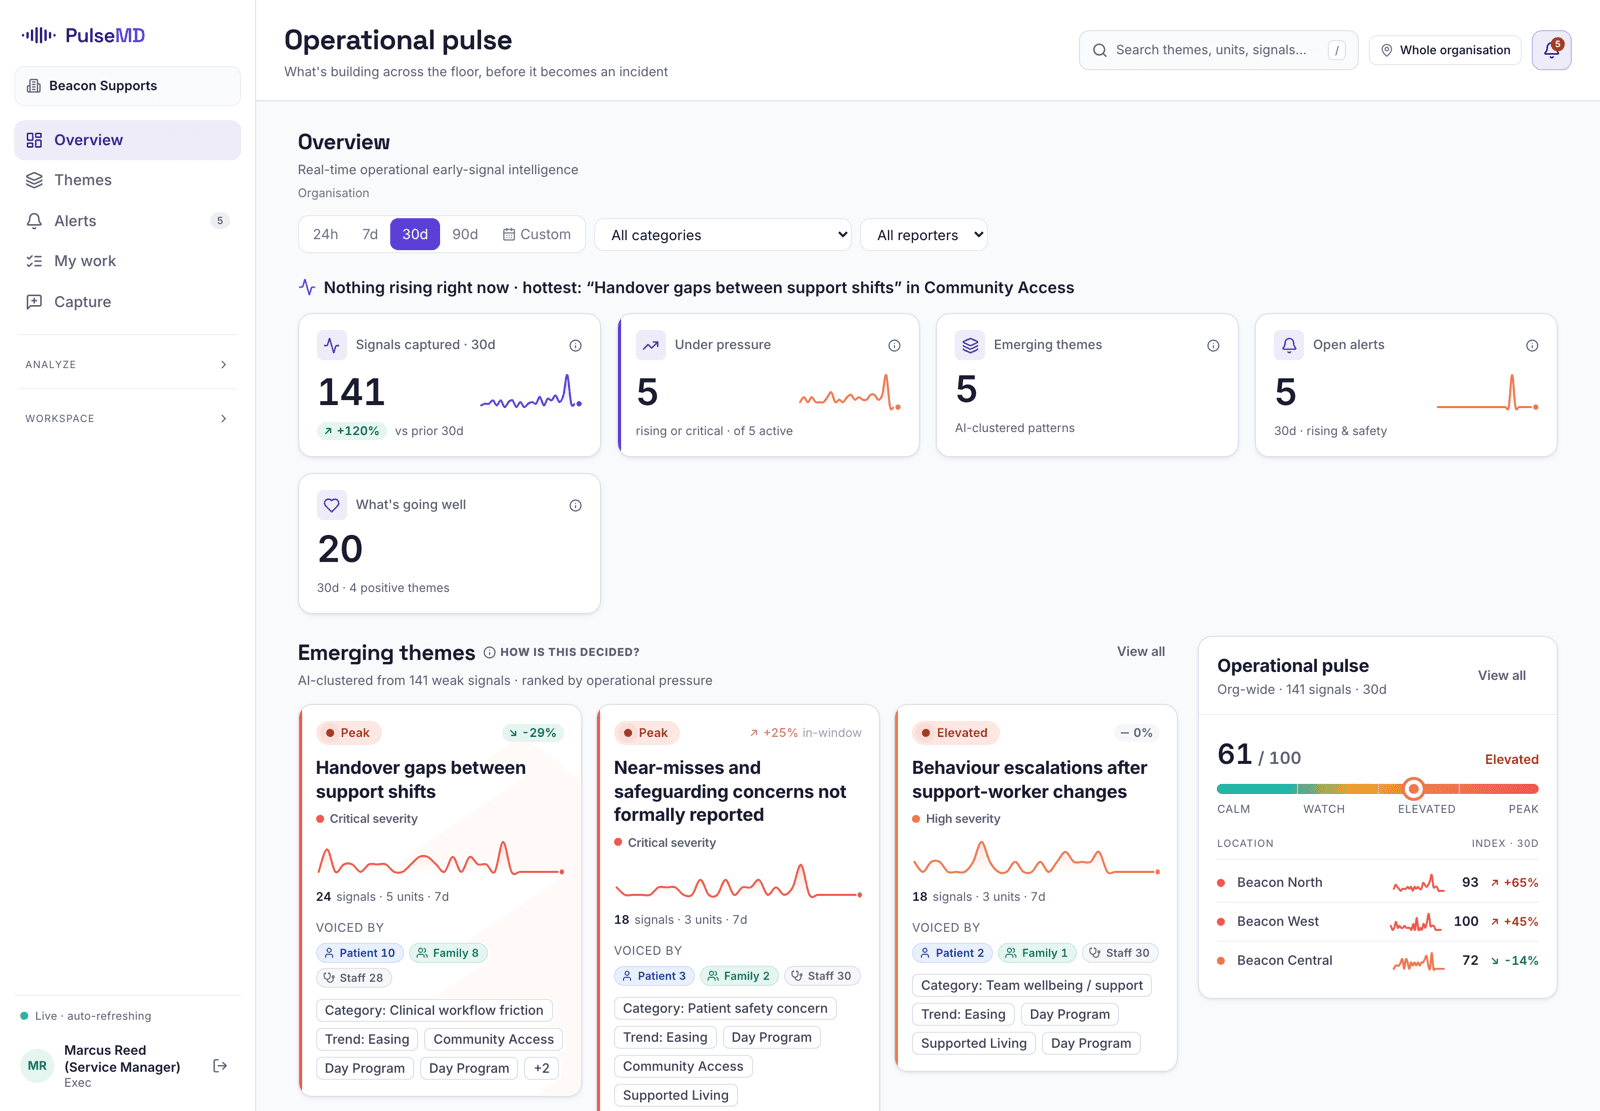This screenshot has width=1600, height=1111.
Task: Click the Under pressure trend icon
Action: [x=651, y=345]
